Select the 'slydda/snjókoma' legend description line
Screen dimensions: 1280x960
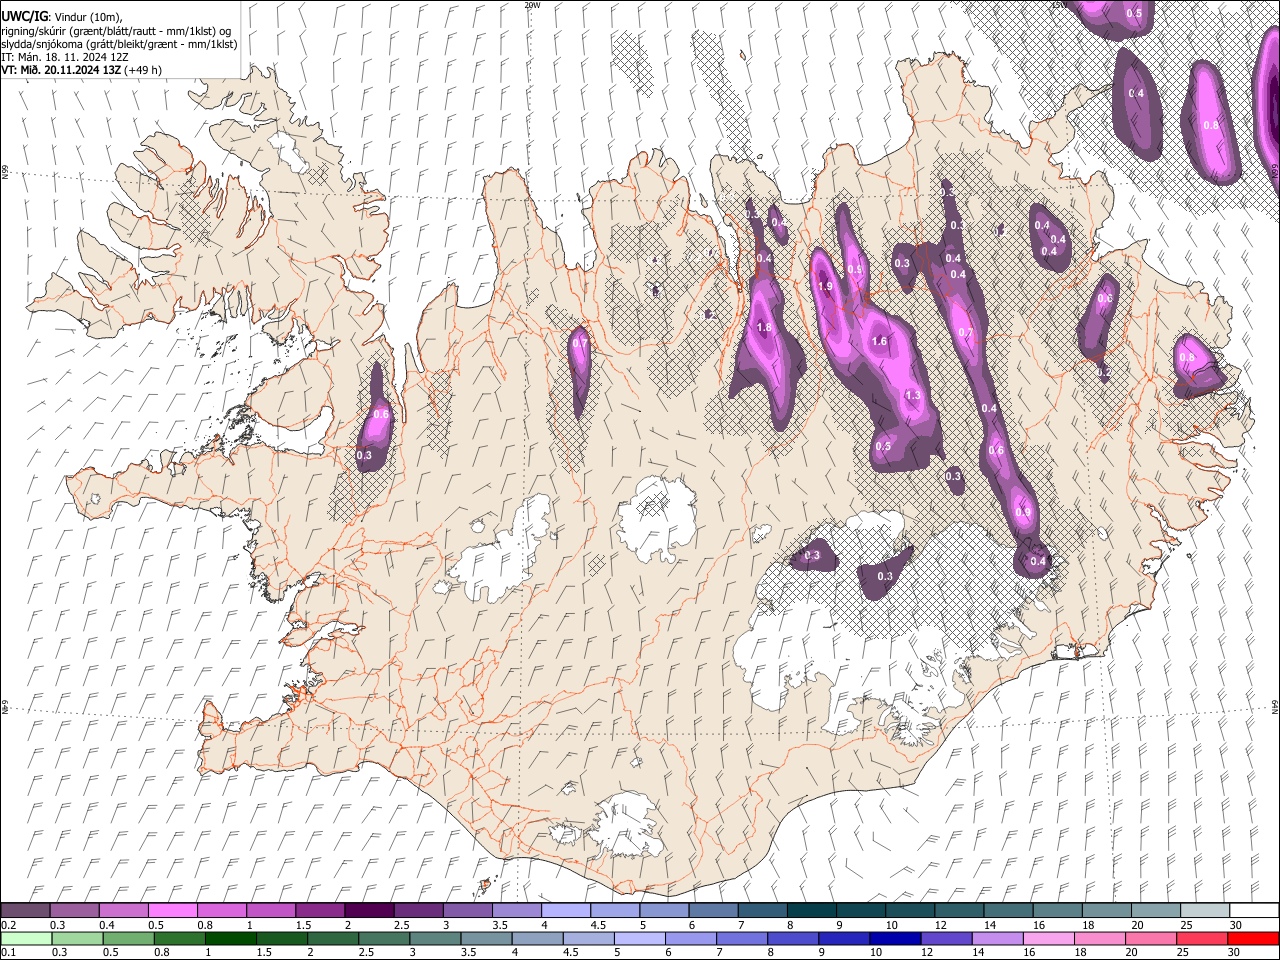(x=119, y=44)
